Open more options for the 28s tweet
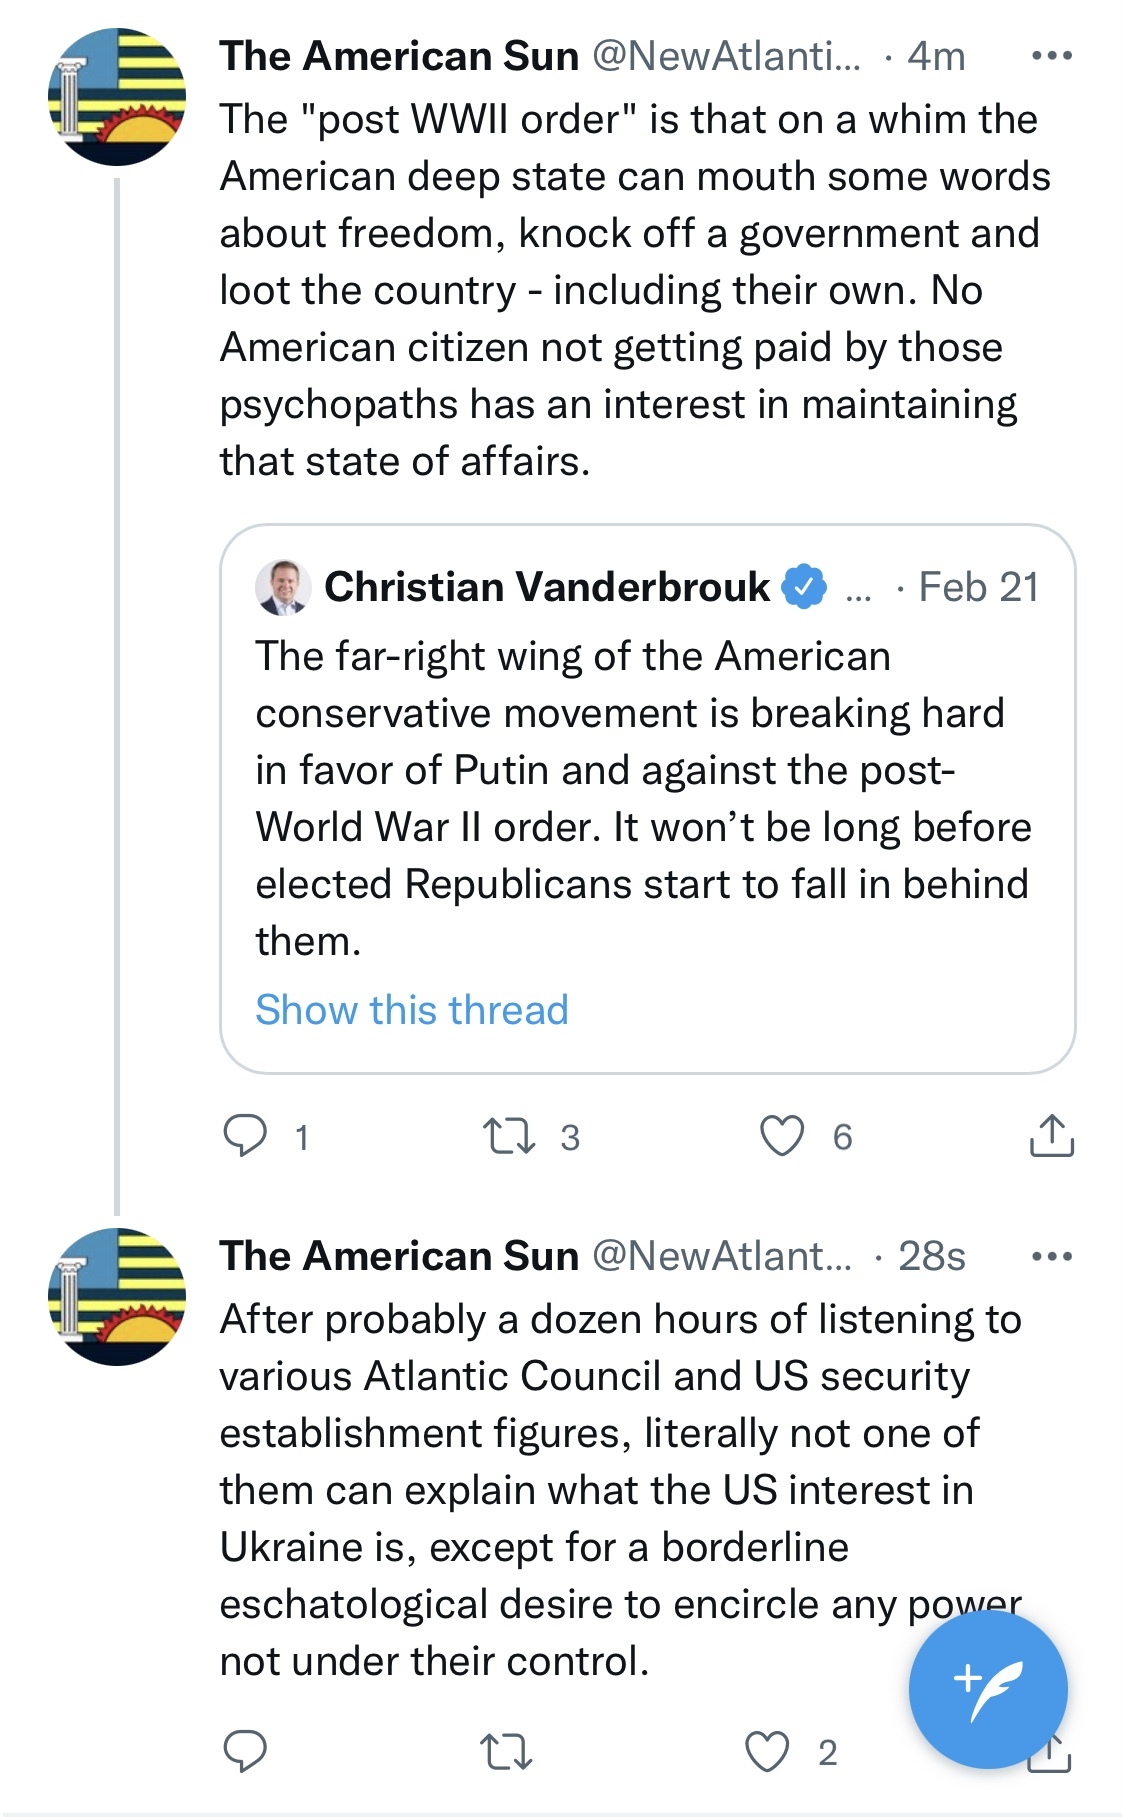 click(1052, 1256)
